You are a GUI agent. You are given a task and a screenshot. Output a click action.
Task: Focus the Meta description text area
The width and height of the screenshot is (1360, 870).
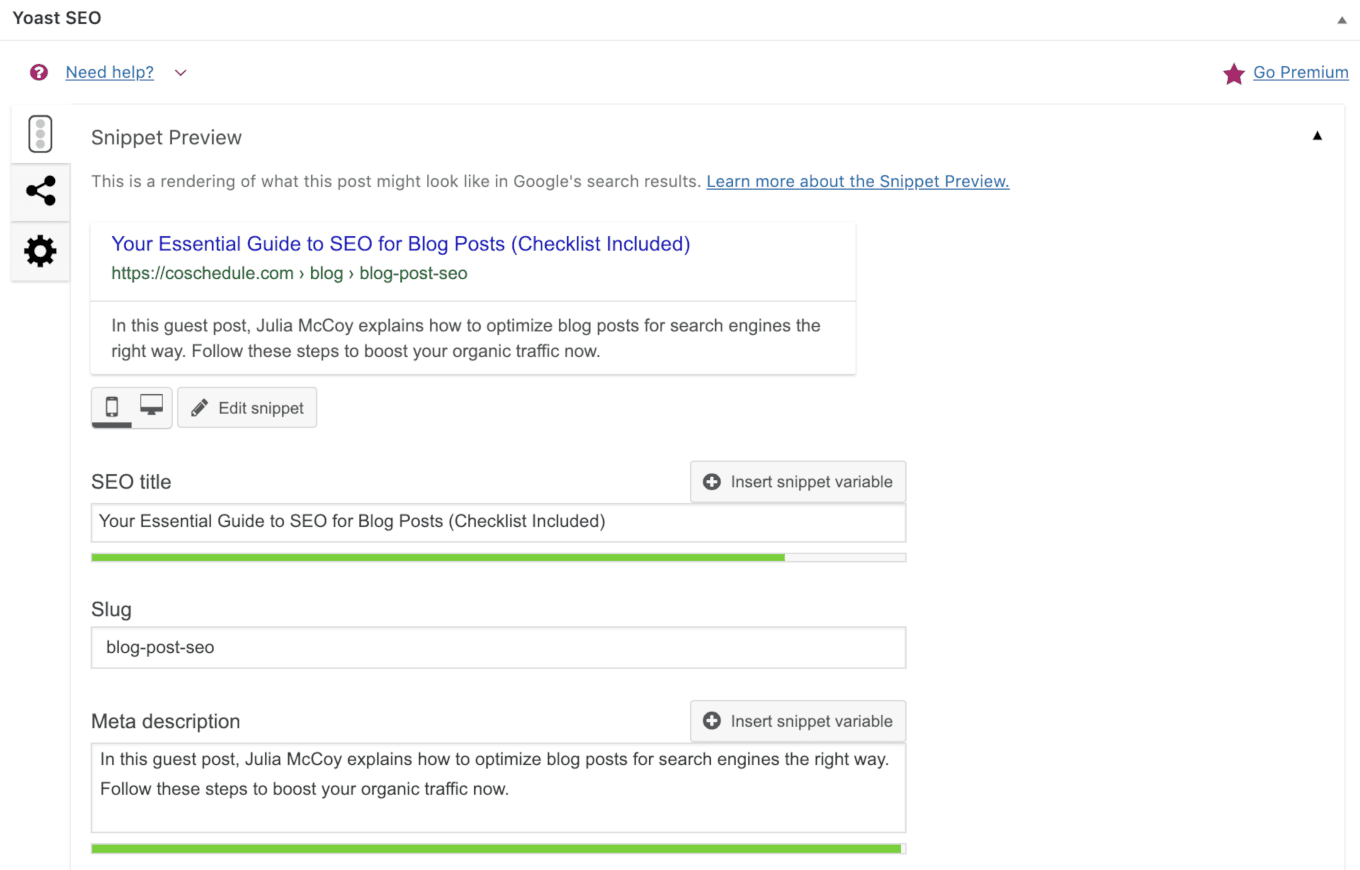498,788
